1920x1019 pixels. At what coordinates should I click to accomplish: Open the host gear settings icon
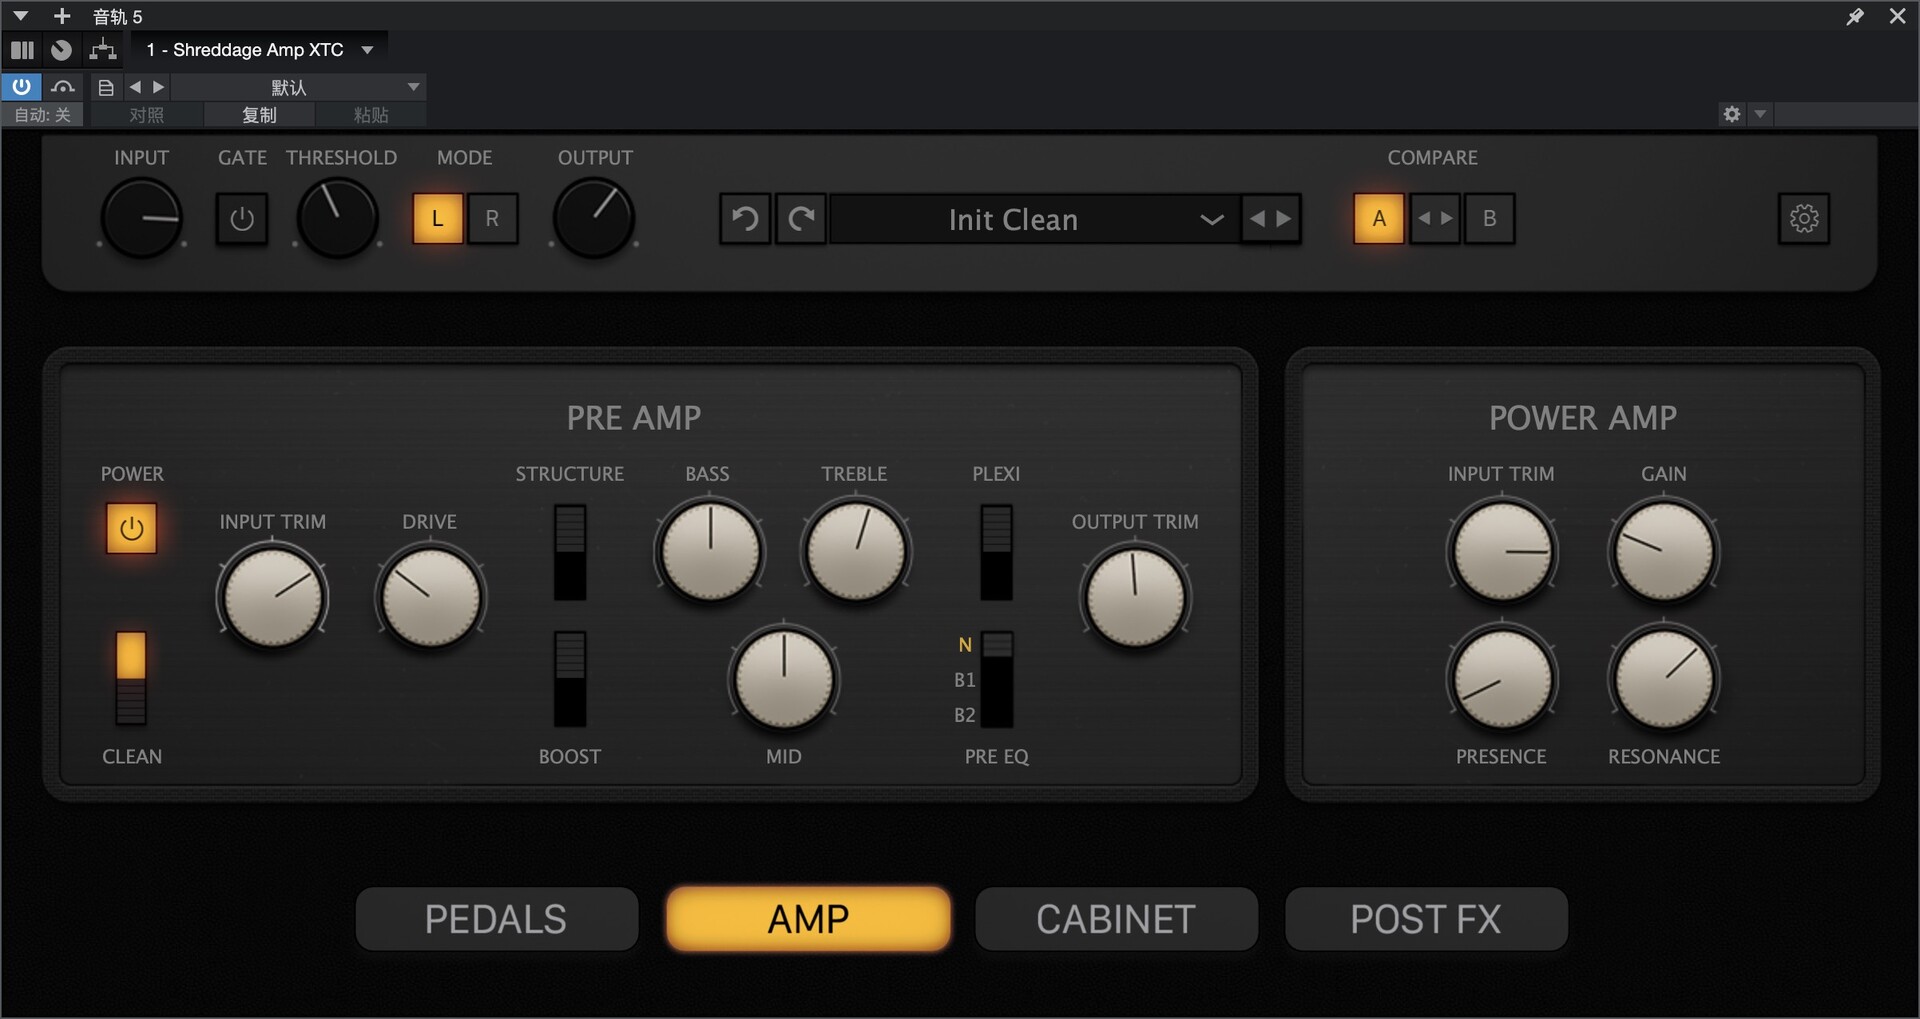[1732, 114]
